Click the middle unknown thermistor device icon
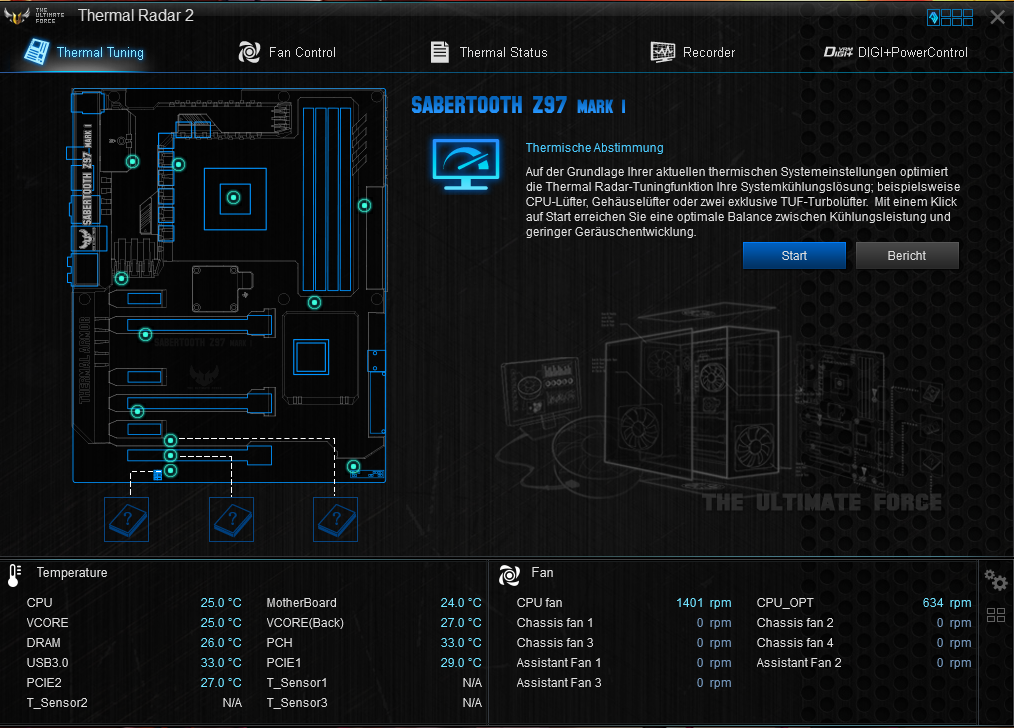 click(232, 519)
